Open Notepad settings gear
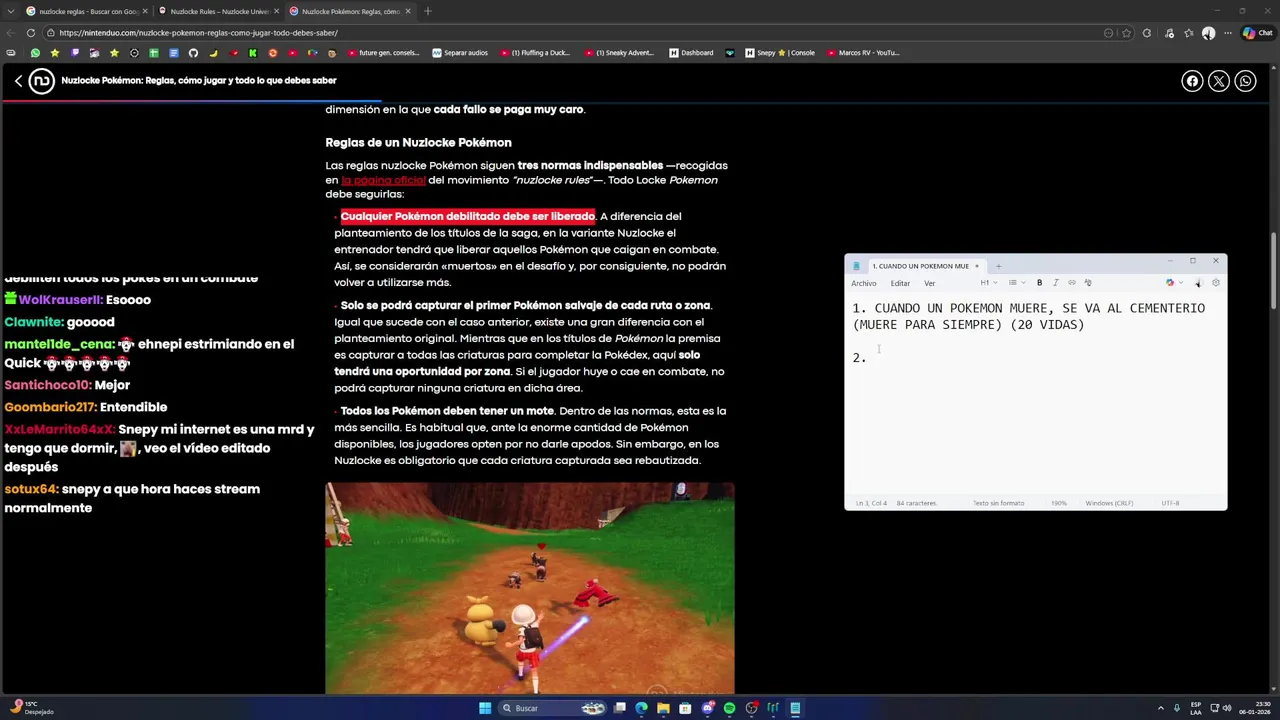The width and height of the screenshot is (1280, 720). 1215,283
